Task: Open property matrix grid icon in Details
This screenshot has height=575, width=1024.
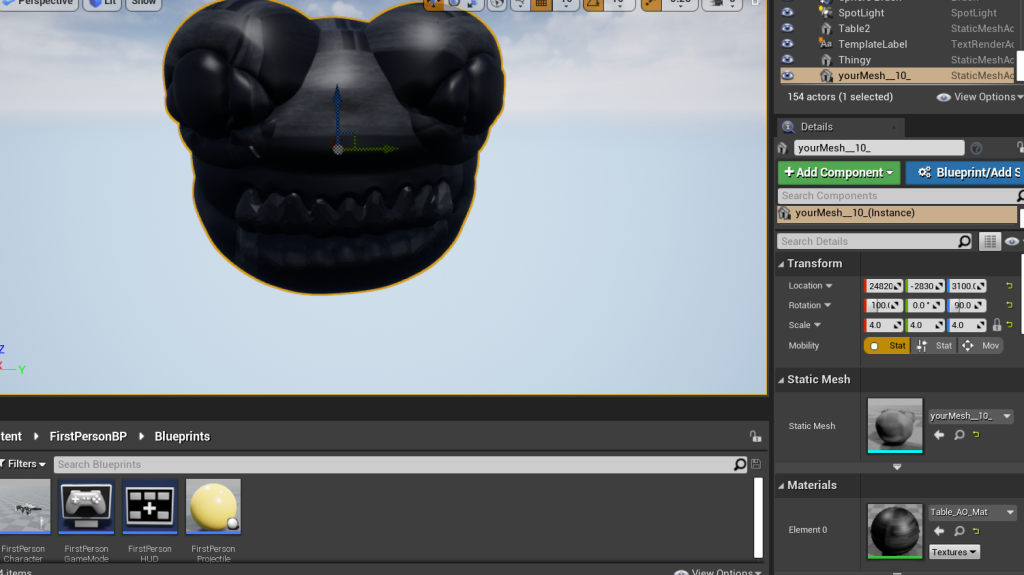Action: coord(989,241)
